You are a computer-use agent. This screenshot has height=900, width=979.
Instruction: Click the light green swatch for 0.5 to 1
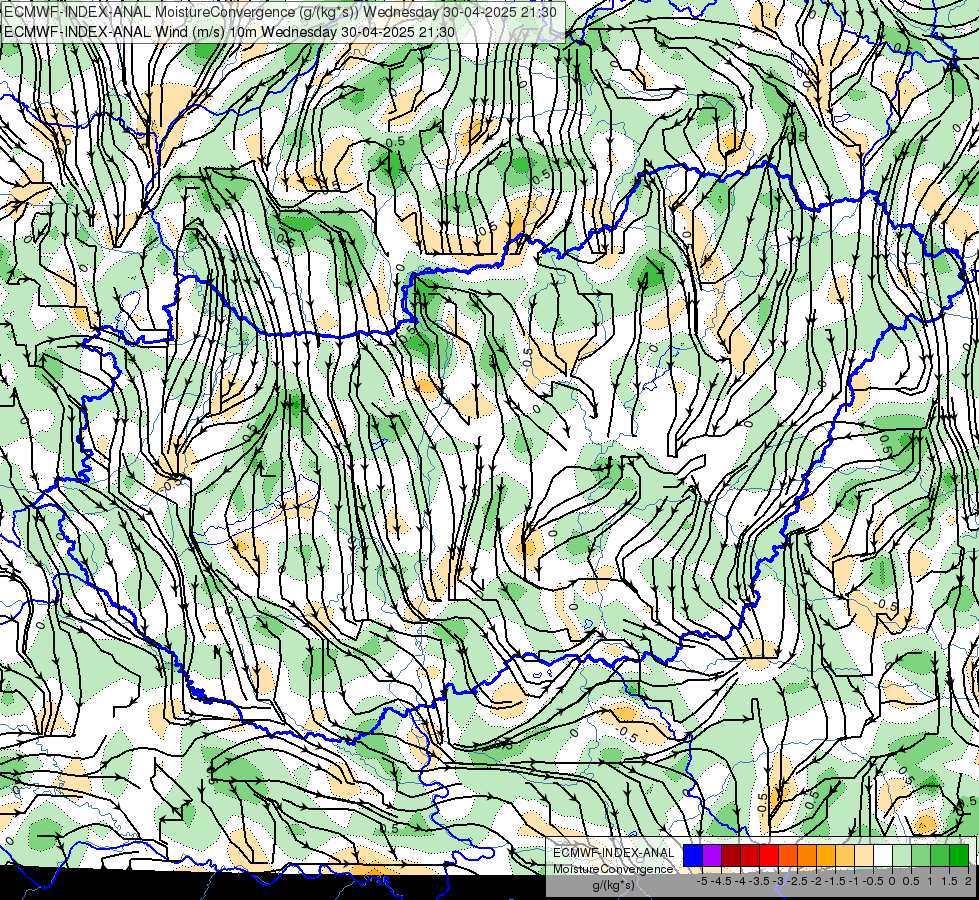[x=921, y=856]
